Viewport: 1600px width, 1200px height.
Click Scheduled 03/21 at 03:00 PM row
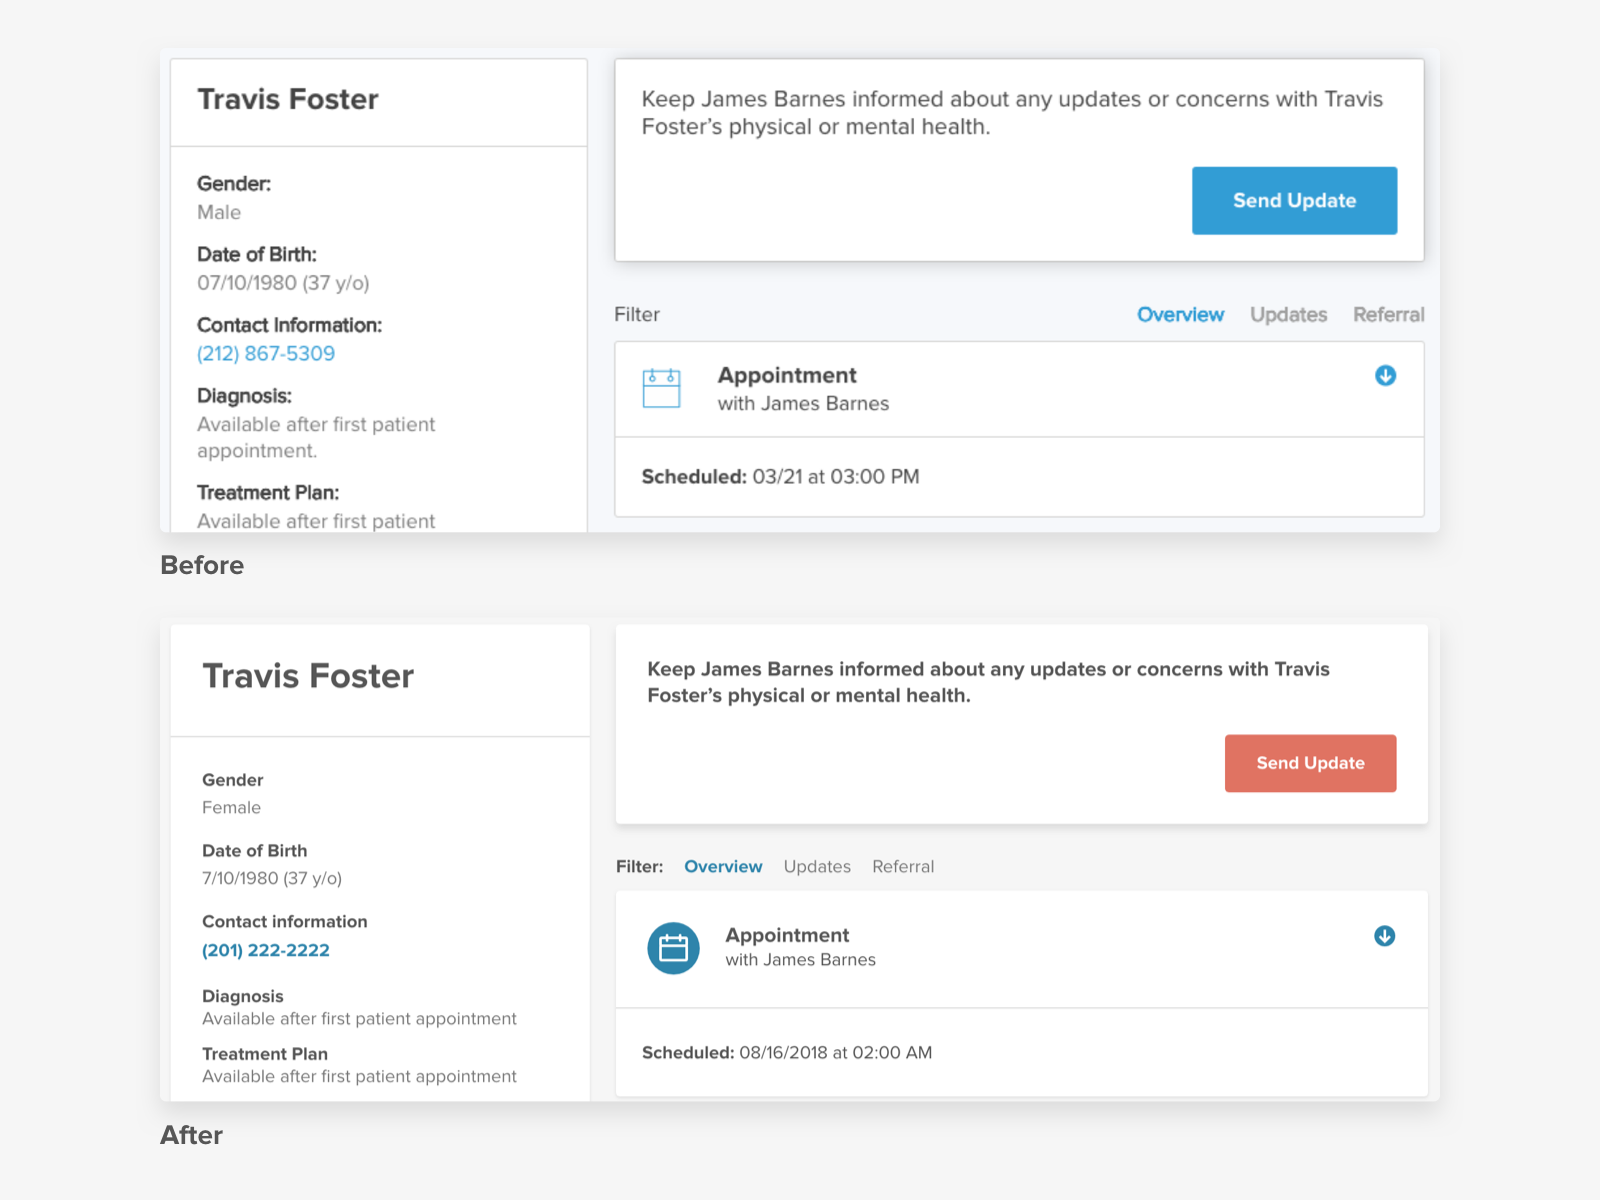780,477
